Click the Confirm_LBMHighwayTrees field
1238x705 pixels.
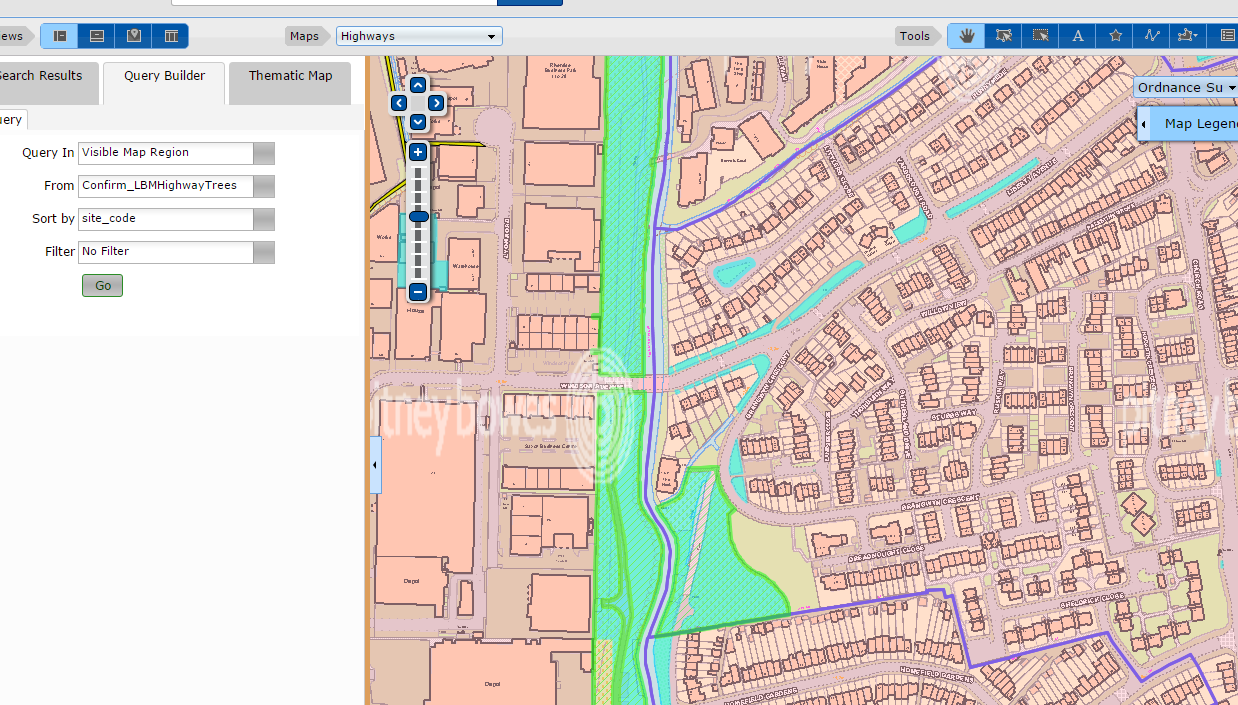click(166, 186)
